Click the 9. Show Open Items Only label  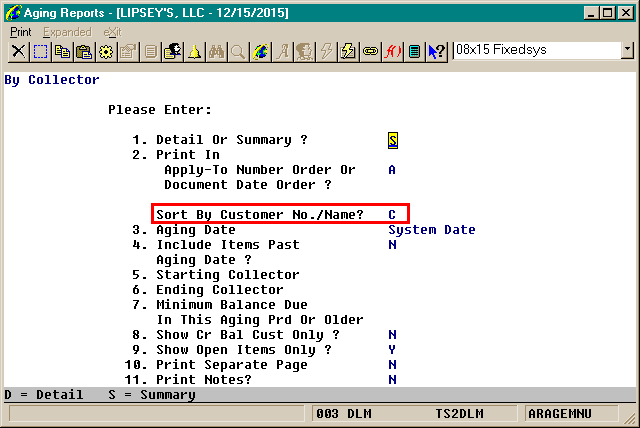pyautogui.click(x=231, y=350)
